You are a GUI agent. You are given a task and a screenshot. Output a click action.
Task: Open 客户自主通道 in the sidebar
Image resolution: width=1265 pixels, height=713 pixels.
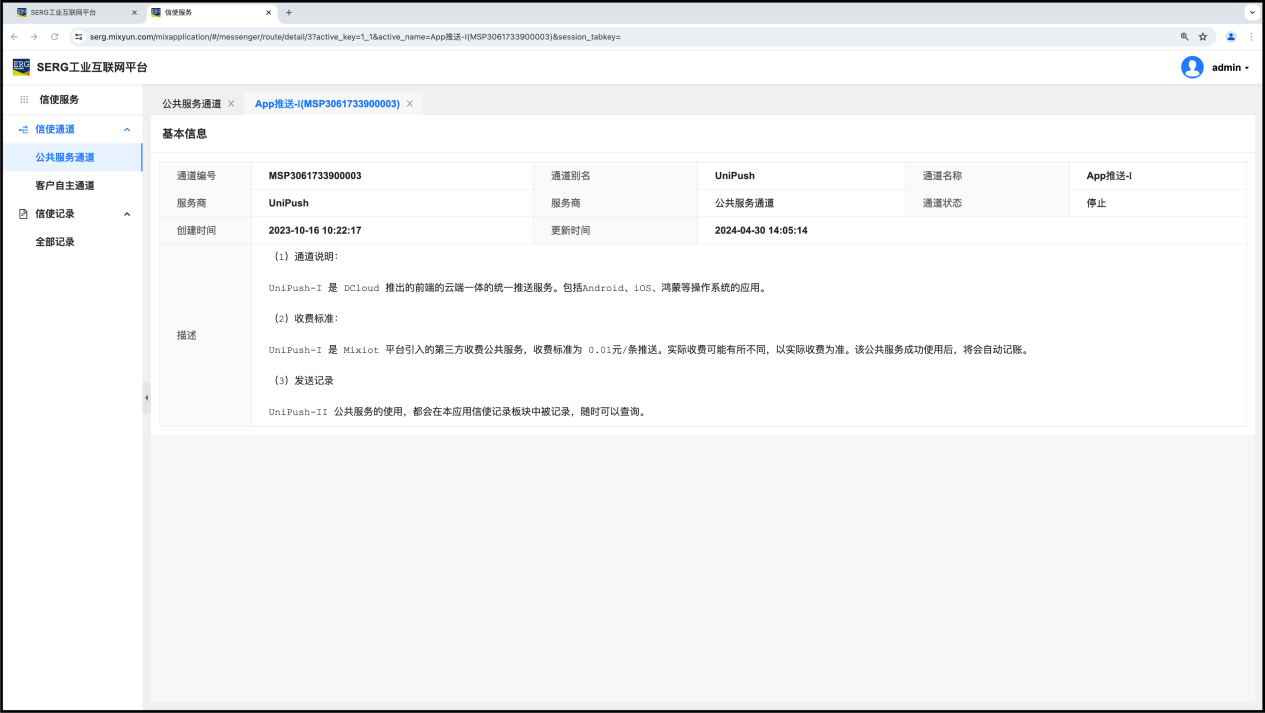[x=65, y=186]
